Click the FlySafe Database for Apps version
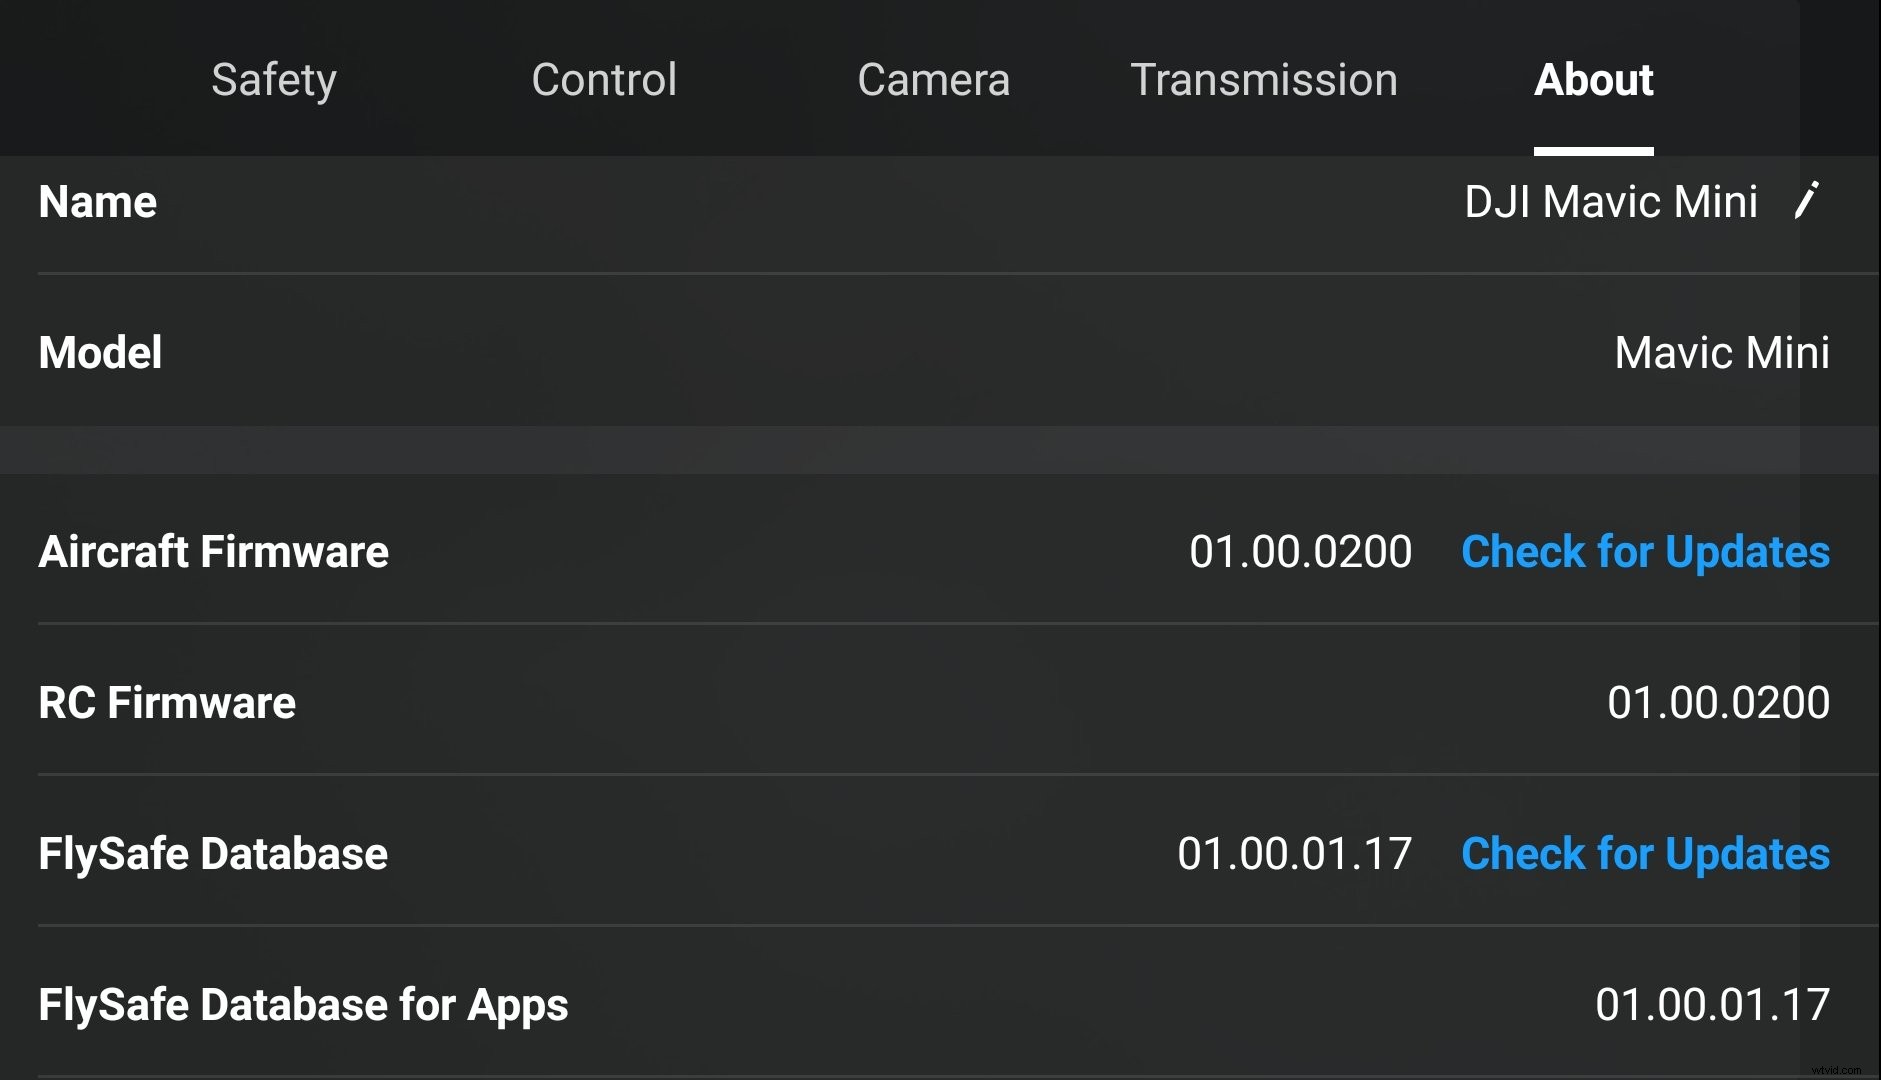1881x1080 pixels. [x=1715, y=1004]
